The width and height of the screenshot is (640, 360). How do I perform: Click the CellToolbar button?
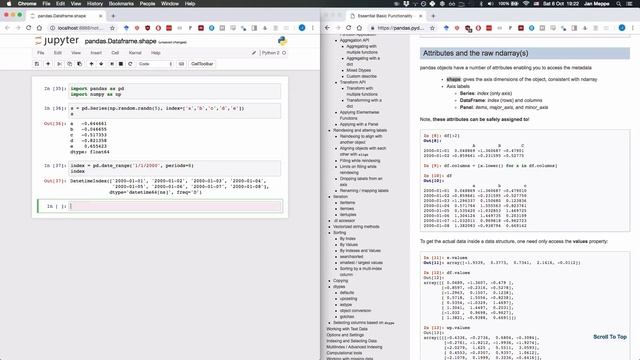click(202, 64)
